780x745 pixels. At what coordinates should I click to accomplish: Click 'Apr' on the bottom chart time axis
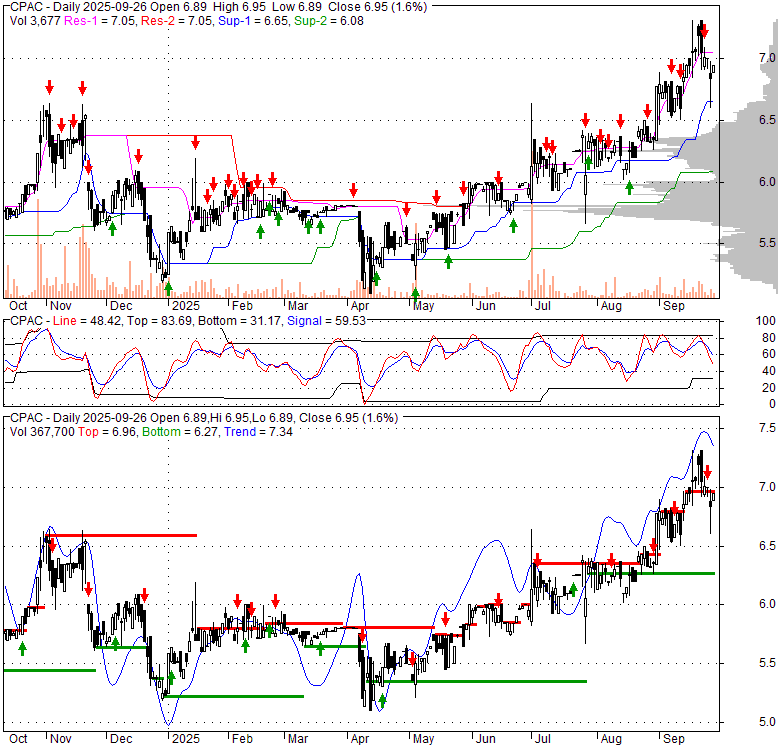360,739
